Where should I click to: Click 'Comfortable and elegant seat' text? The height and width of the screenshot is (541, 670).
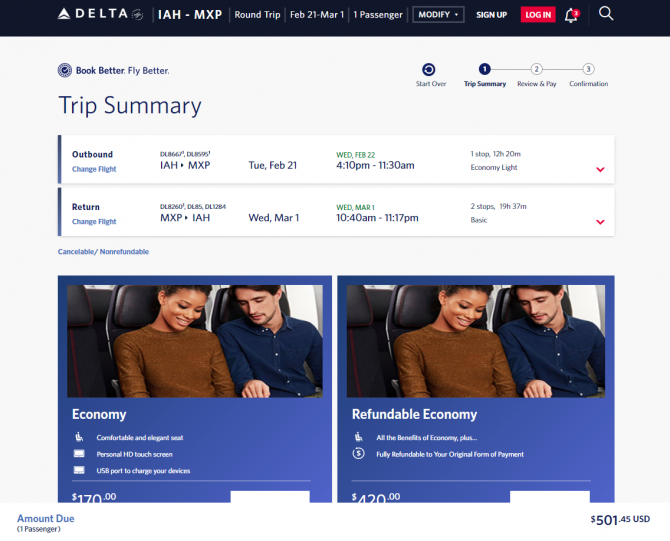coord(140,438)
